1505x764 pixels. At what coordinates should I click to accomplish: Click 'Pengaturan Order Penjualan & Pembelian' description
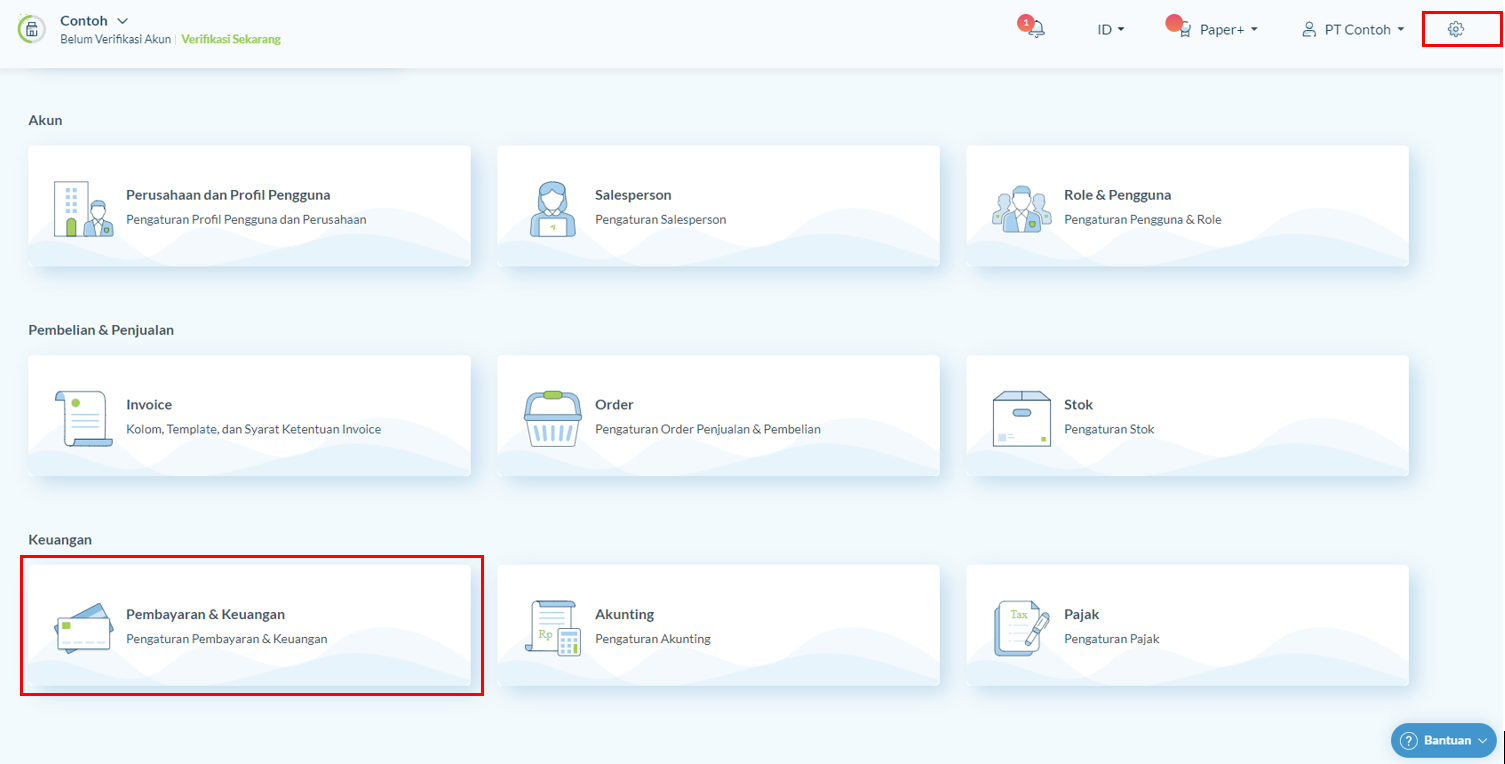click(x=708, y=429)
